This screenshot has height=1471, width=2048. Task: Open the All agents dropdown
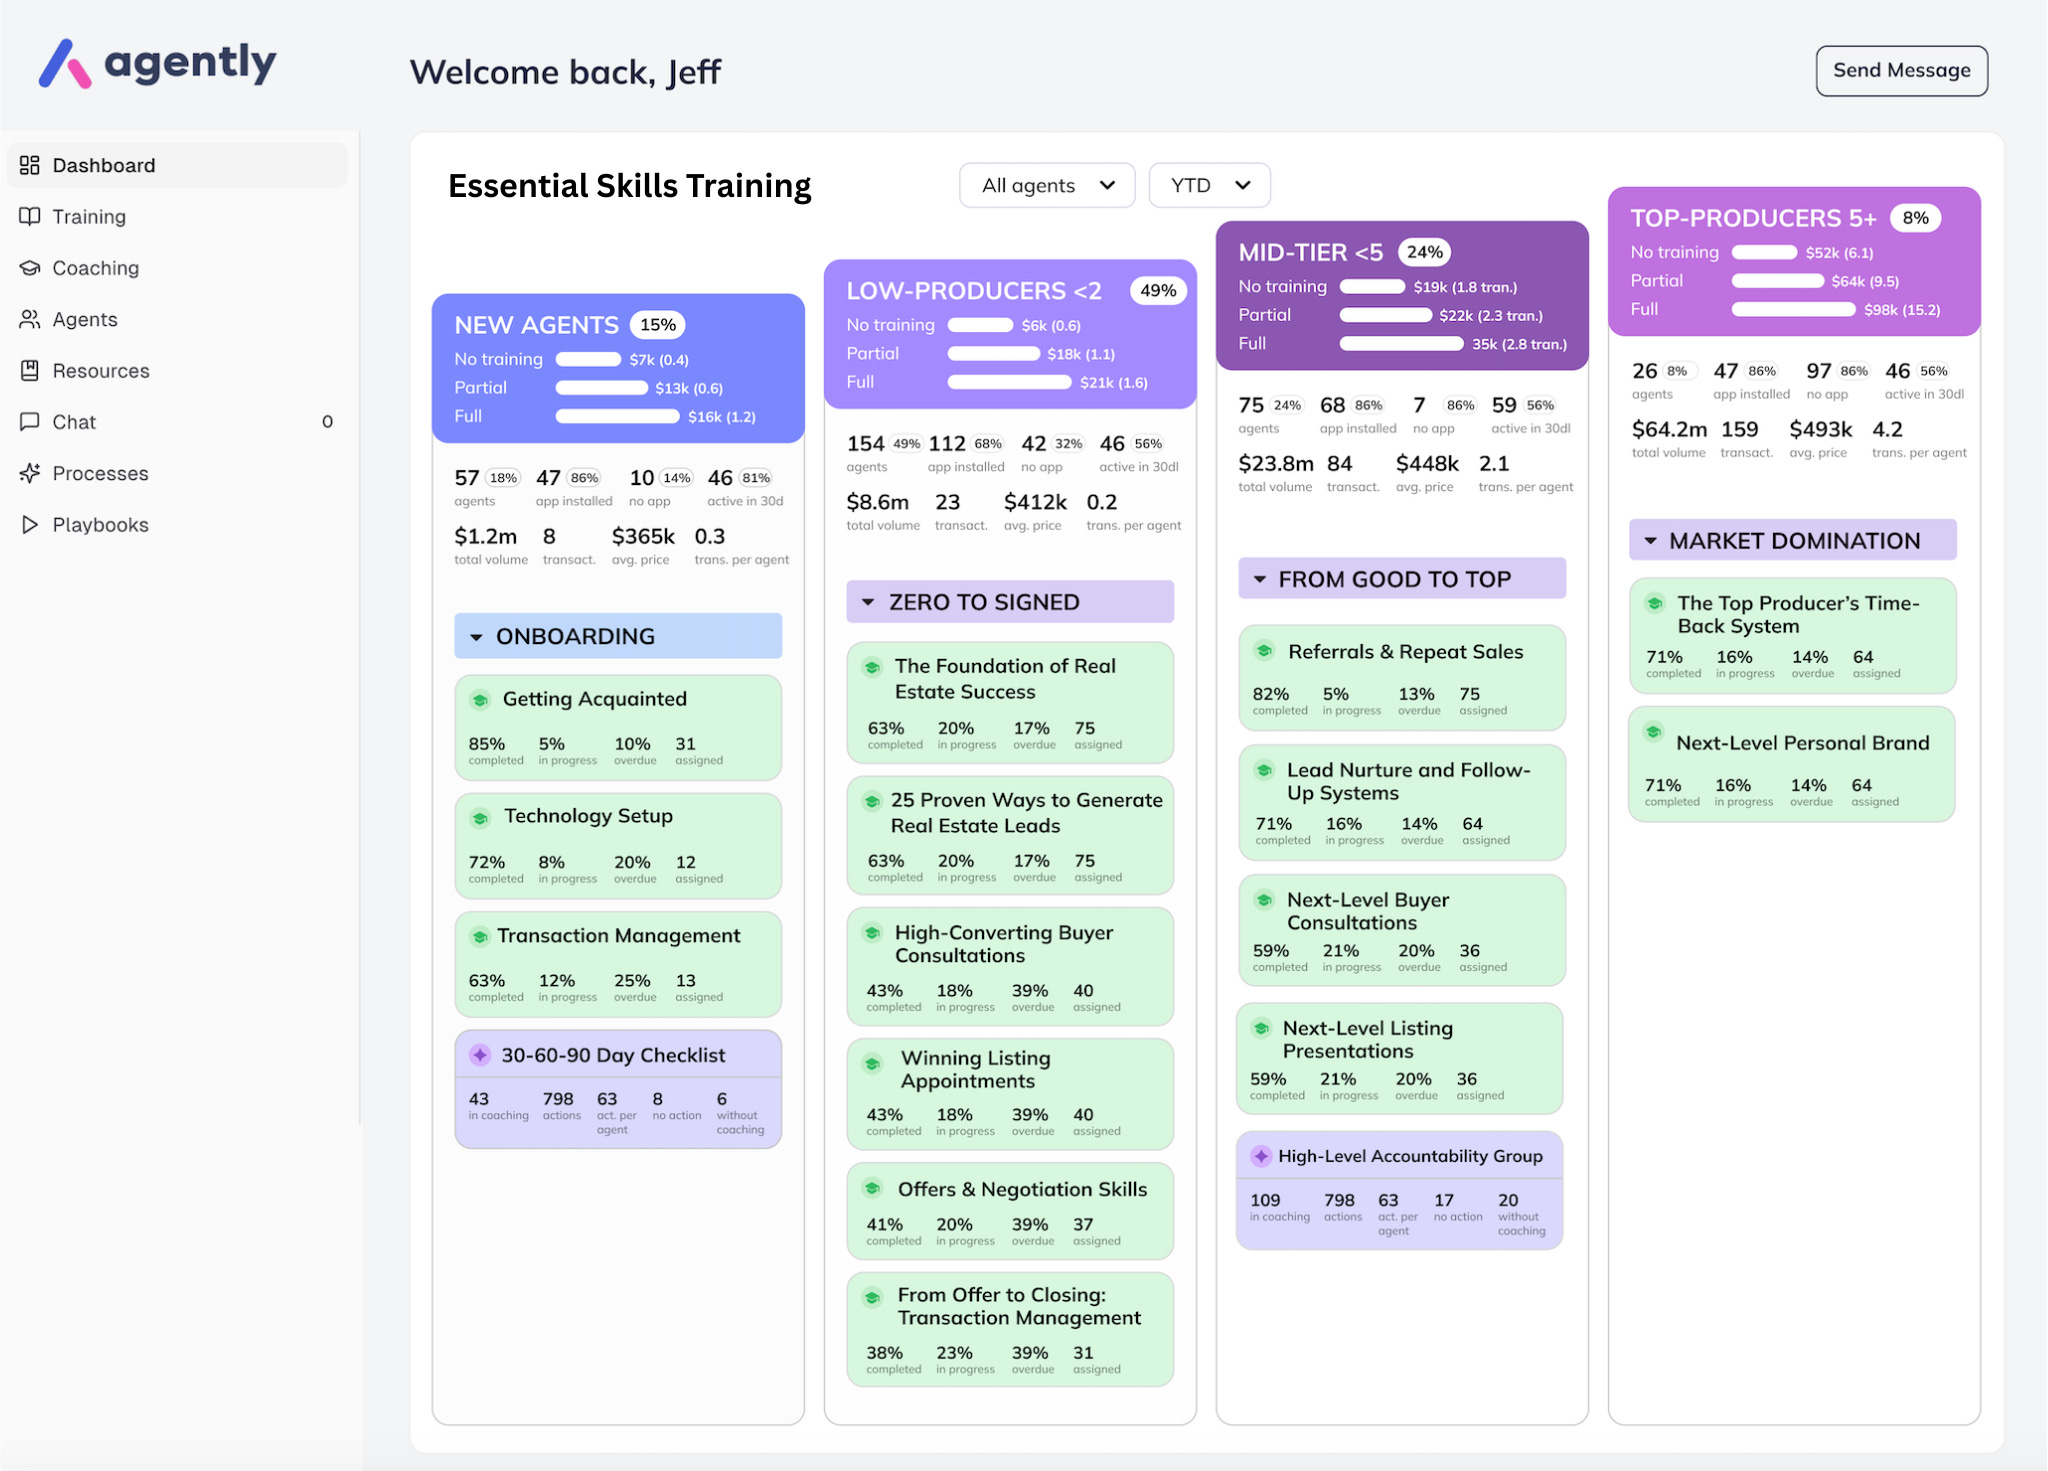(1046, 185)
